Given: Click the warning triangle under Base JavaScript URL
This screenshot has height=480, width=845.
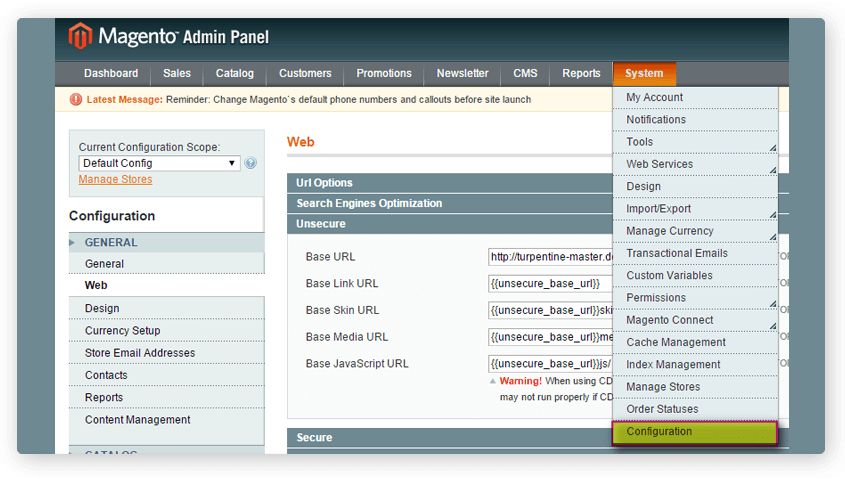Looking at the screenshot, I should point(492,381).
